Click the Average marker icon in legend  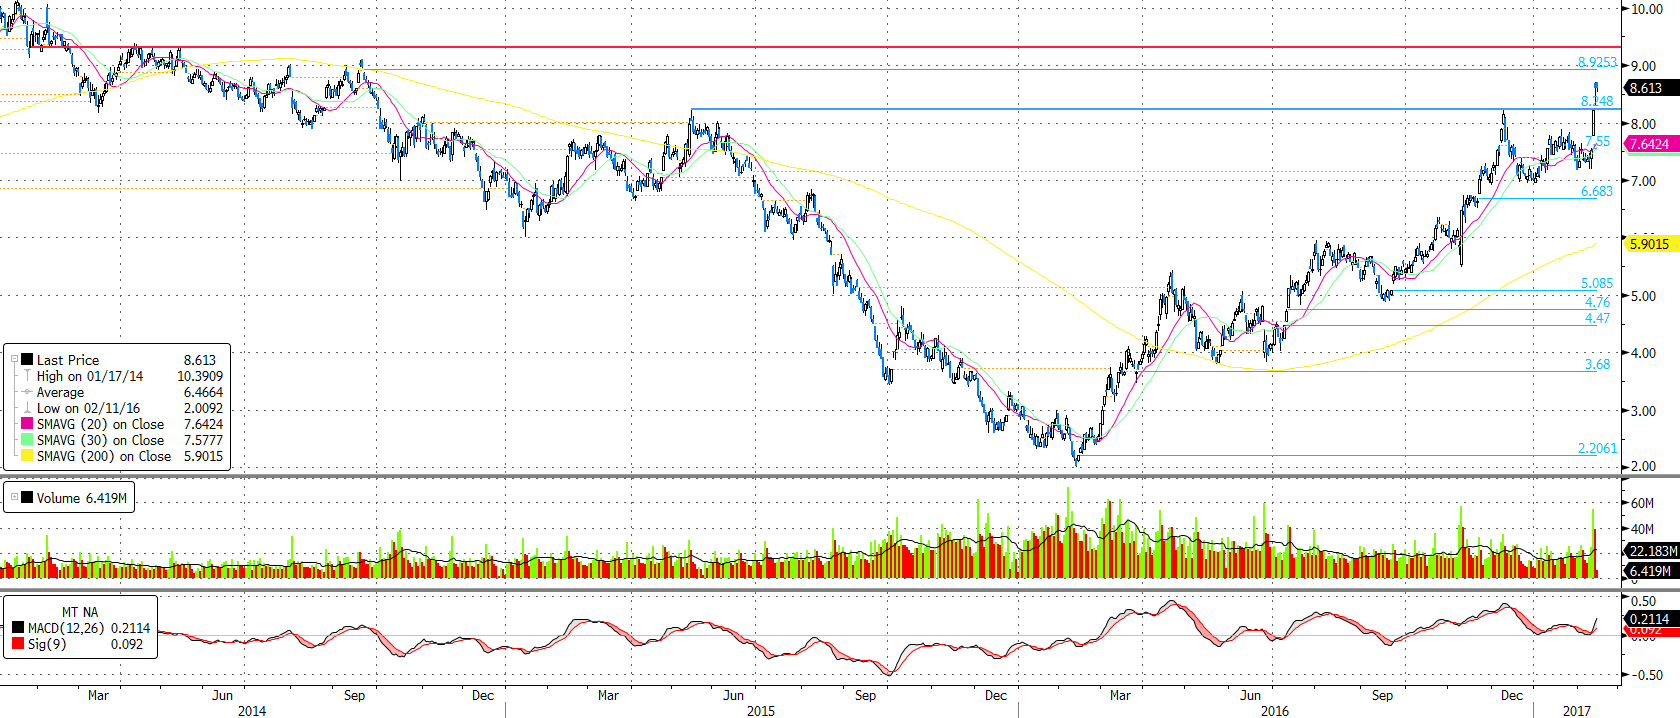pos(28,392)
